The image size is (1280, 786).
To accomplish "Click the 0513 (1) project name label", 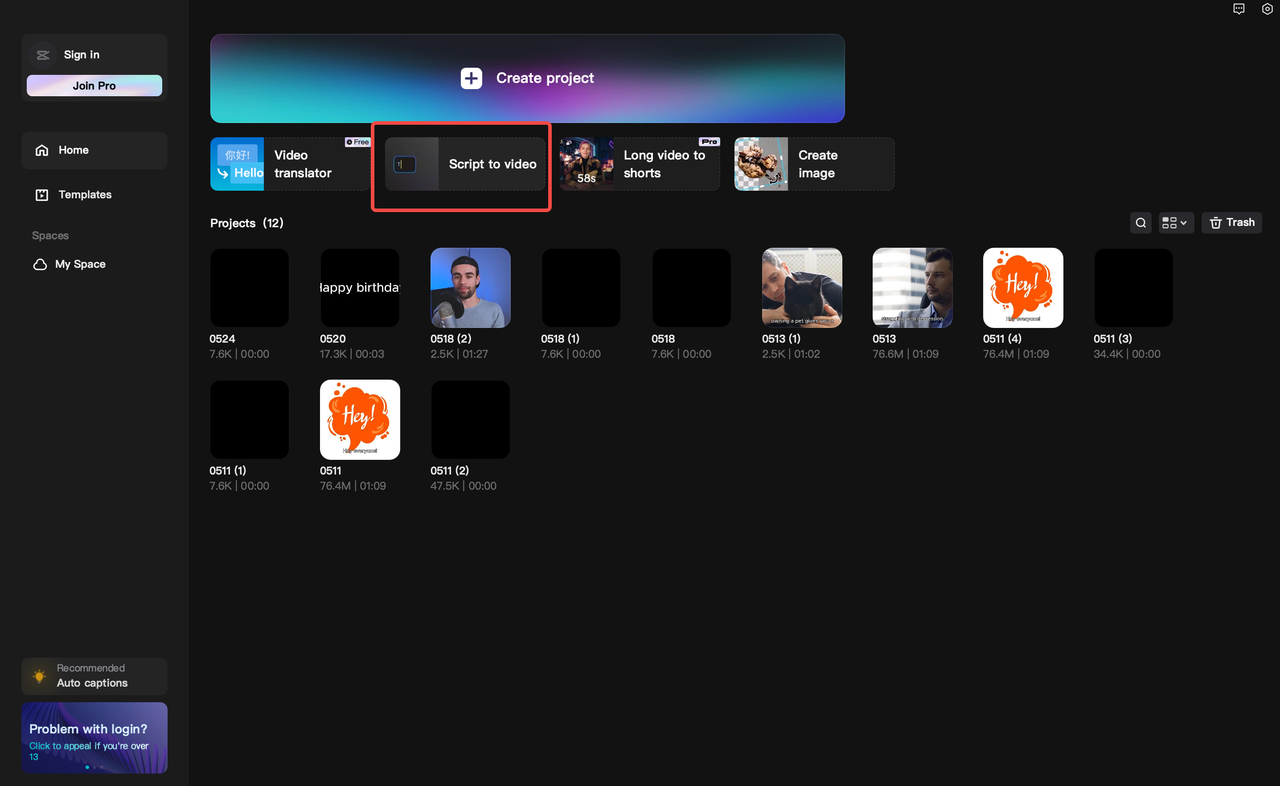I will point(781,339).
